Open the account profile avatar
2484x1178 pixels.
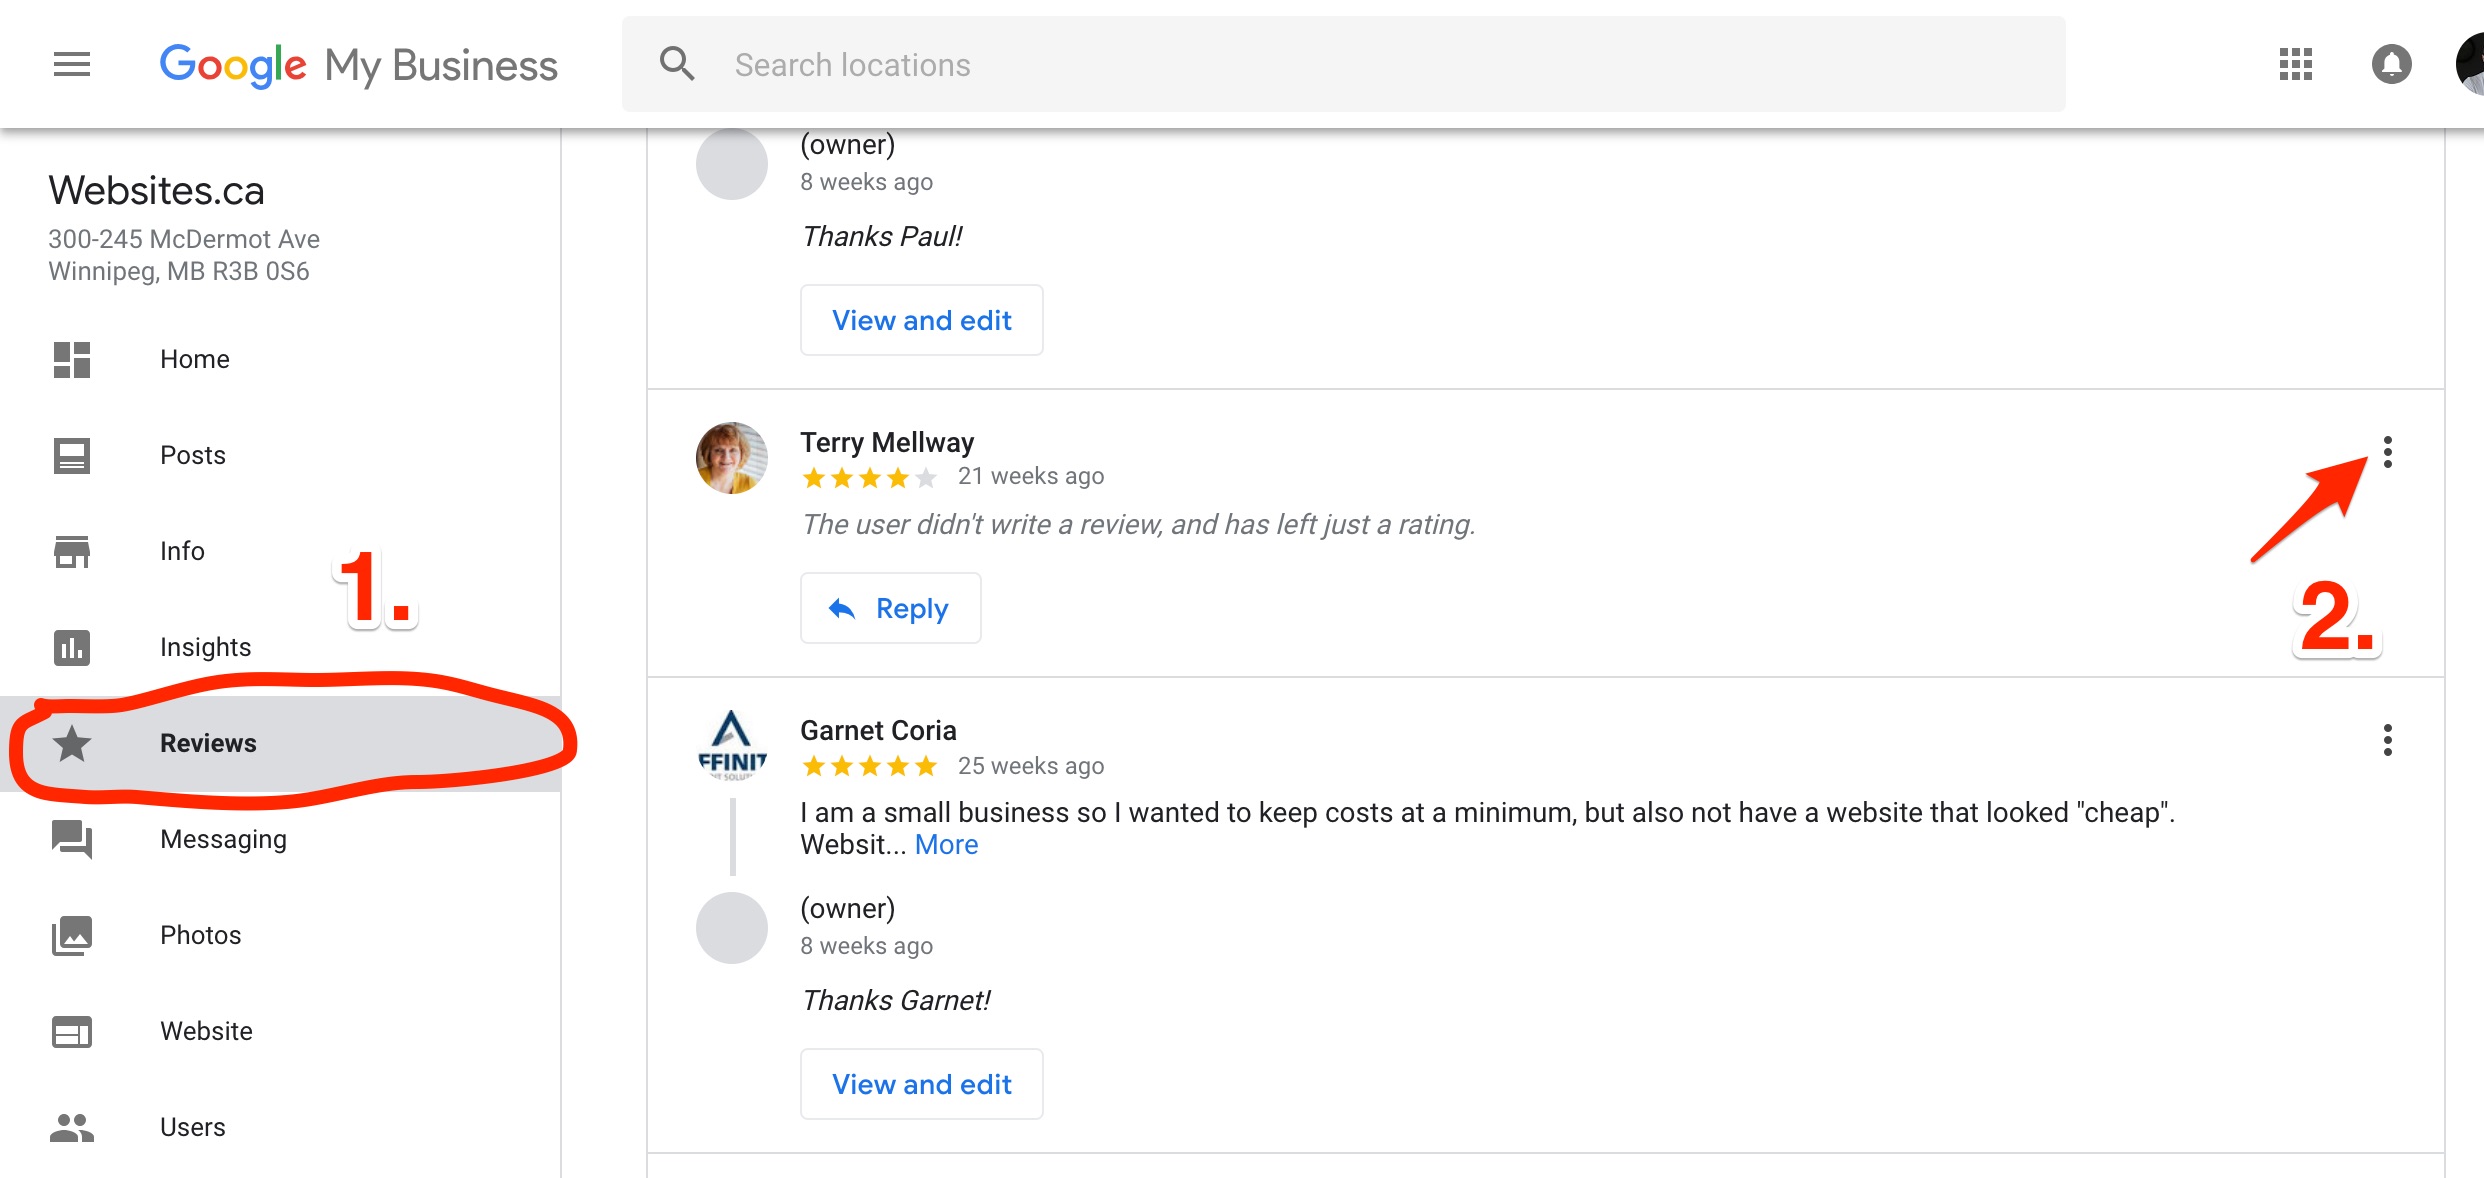(x=2470, y=64)
